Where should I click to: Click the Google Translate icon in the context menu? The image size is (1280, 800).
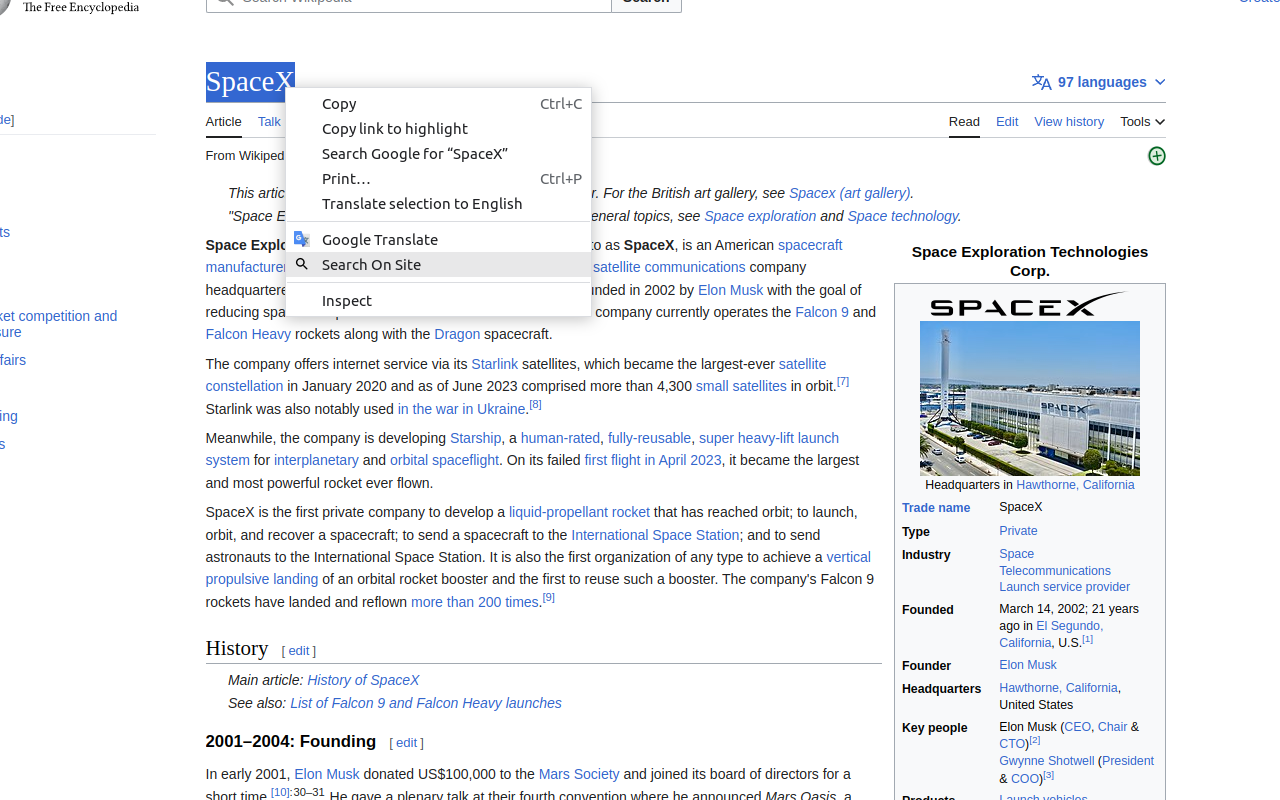[303, 238]
